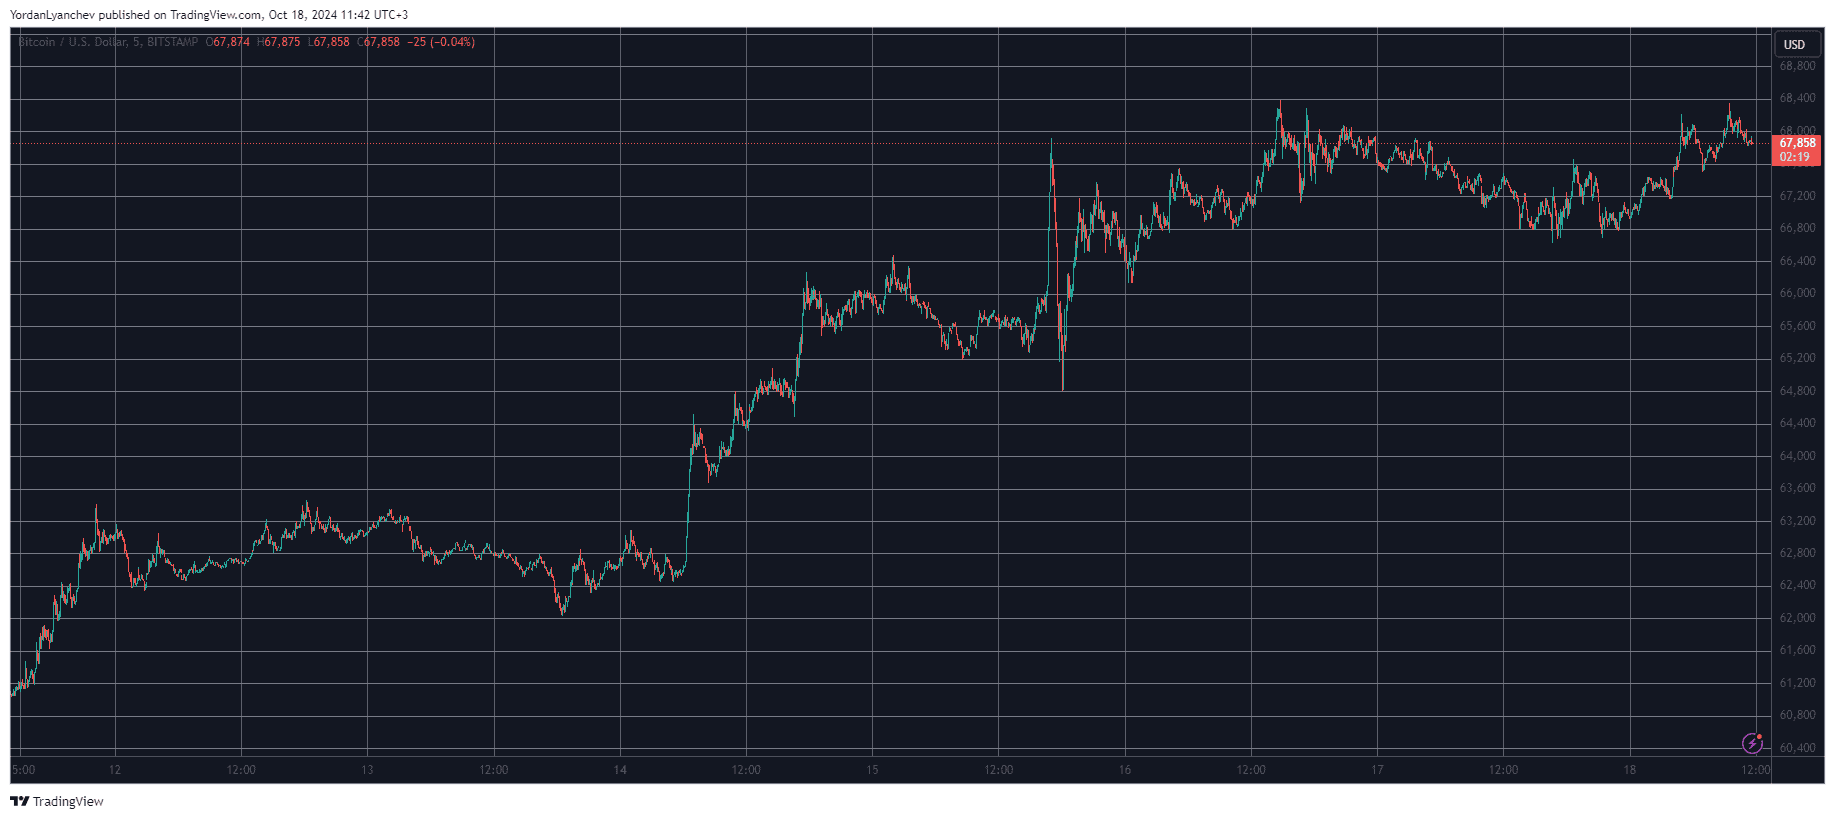Click the 62,400 price axis label
Viewport: 1835px width, 819px height.
tap(1797, 585)
